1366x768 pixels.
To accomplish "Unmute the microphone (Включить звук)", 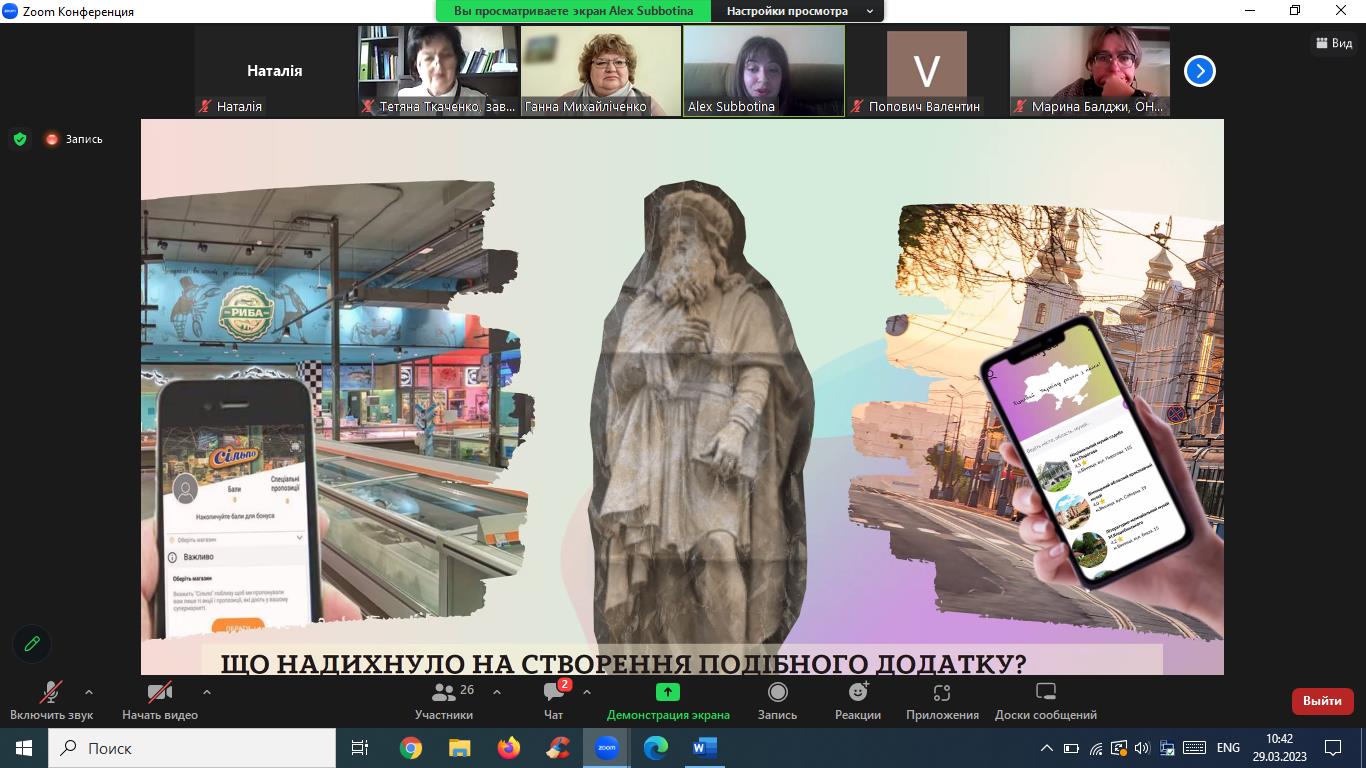I will tap(51, 700).
